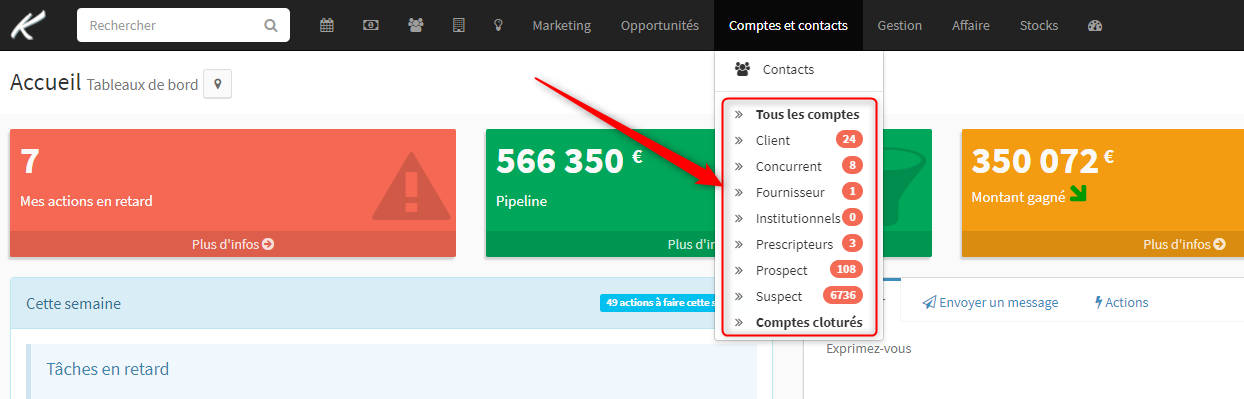Open the Marketing menu
Image resolution: width=1244 pixels, height=399 pixels.
click(x=561, y=26)
